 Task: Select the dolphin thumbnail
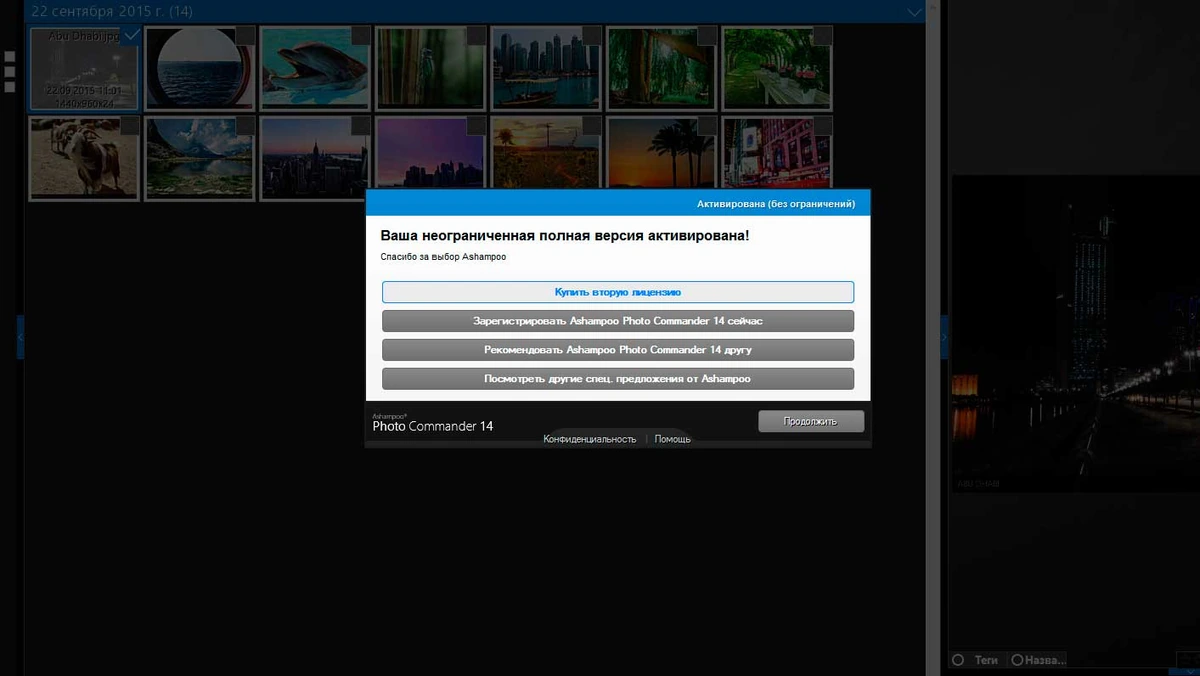(315, 68)
